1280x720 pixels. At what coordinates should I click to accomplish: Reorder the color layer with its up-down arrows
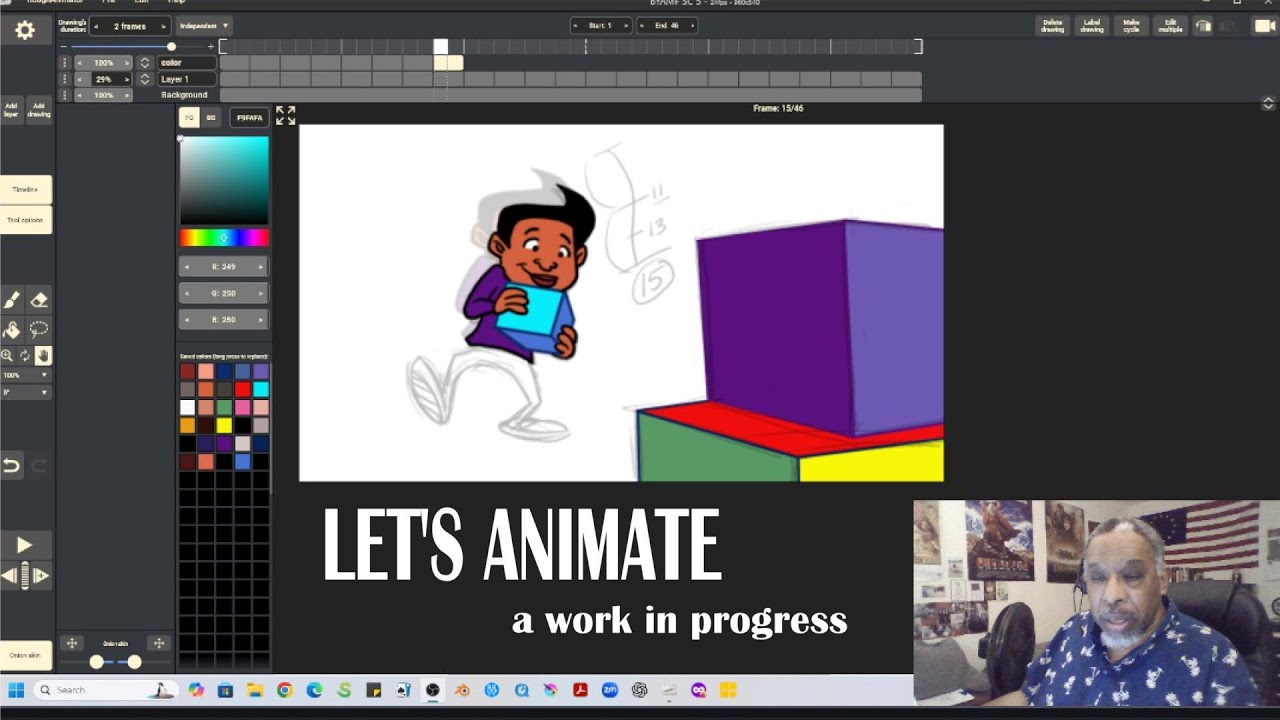click(x=145, y=63)
